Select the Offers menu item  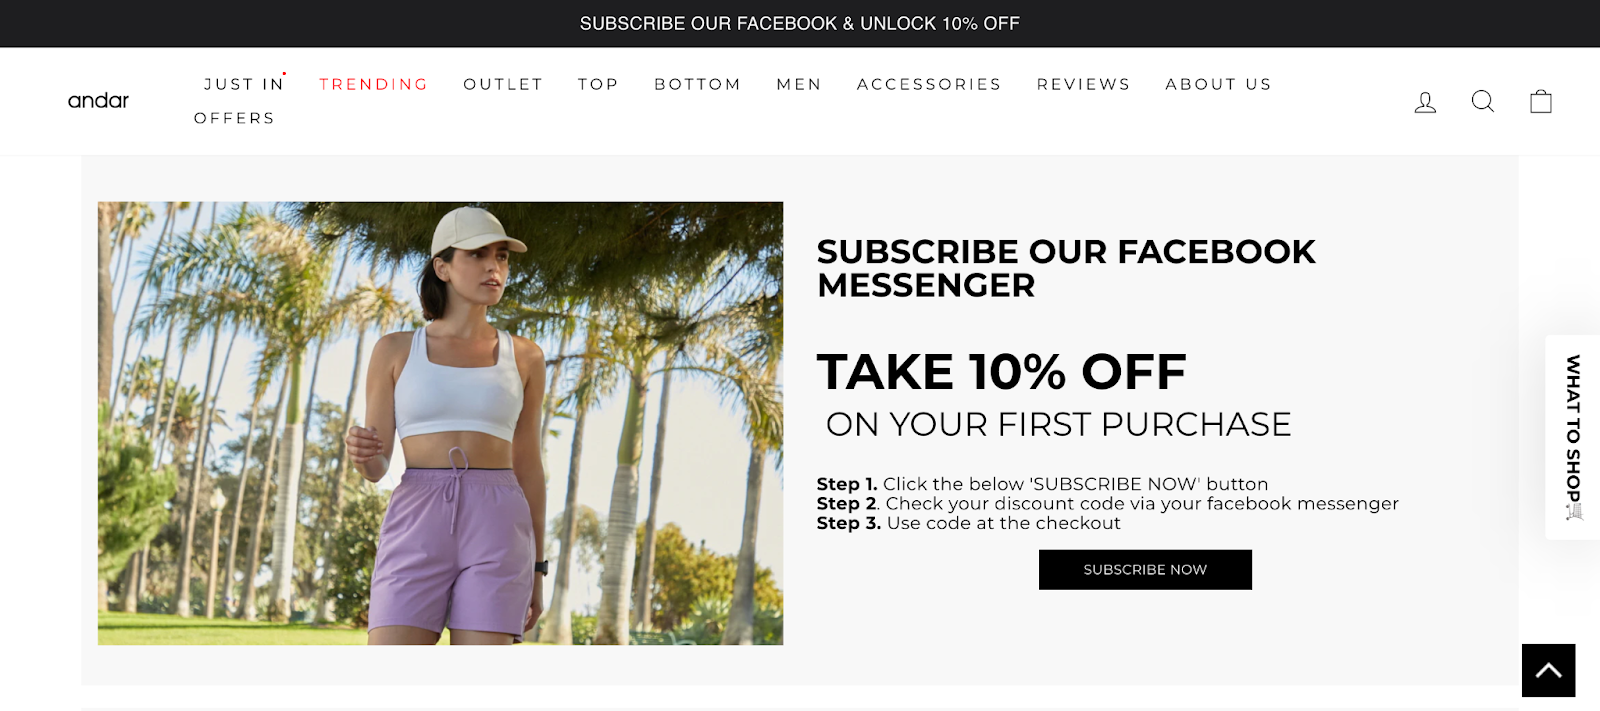tap(234, 118)
